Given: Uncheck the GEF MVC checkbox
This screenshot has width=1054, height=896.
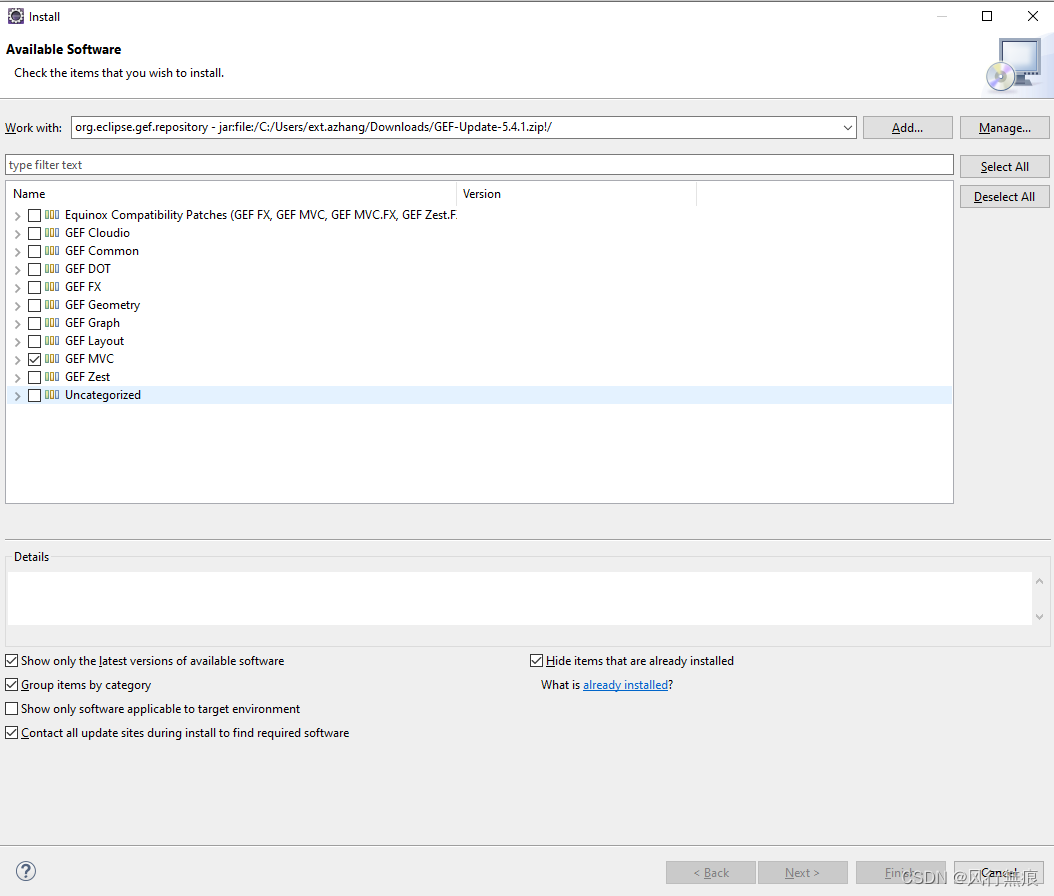Looking at the screenshot, I should click(x=34, y=360).
